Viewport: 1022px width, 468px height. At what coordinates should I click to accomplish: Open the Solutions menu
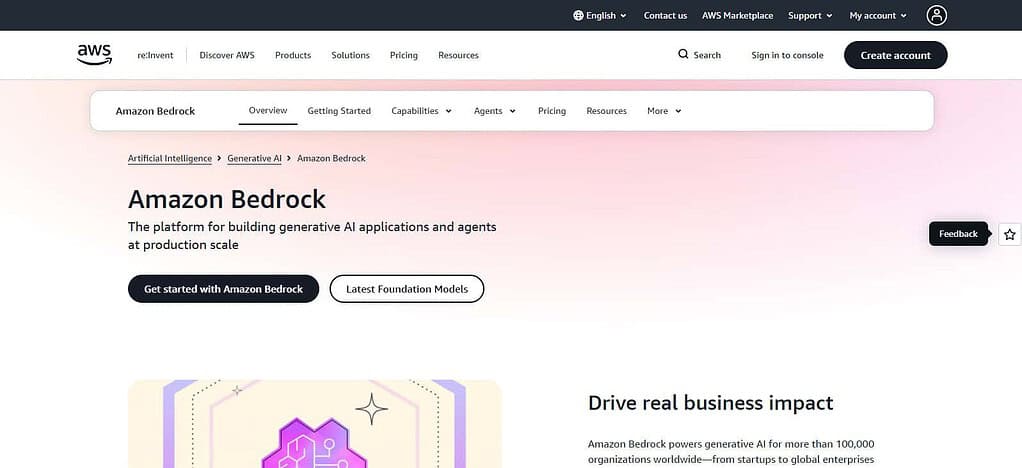point(350,55)
